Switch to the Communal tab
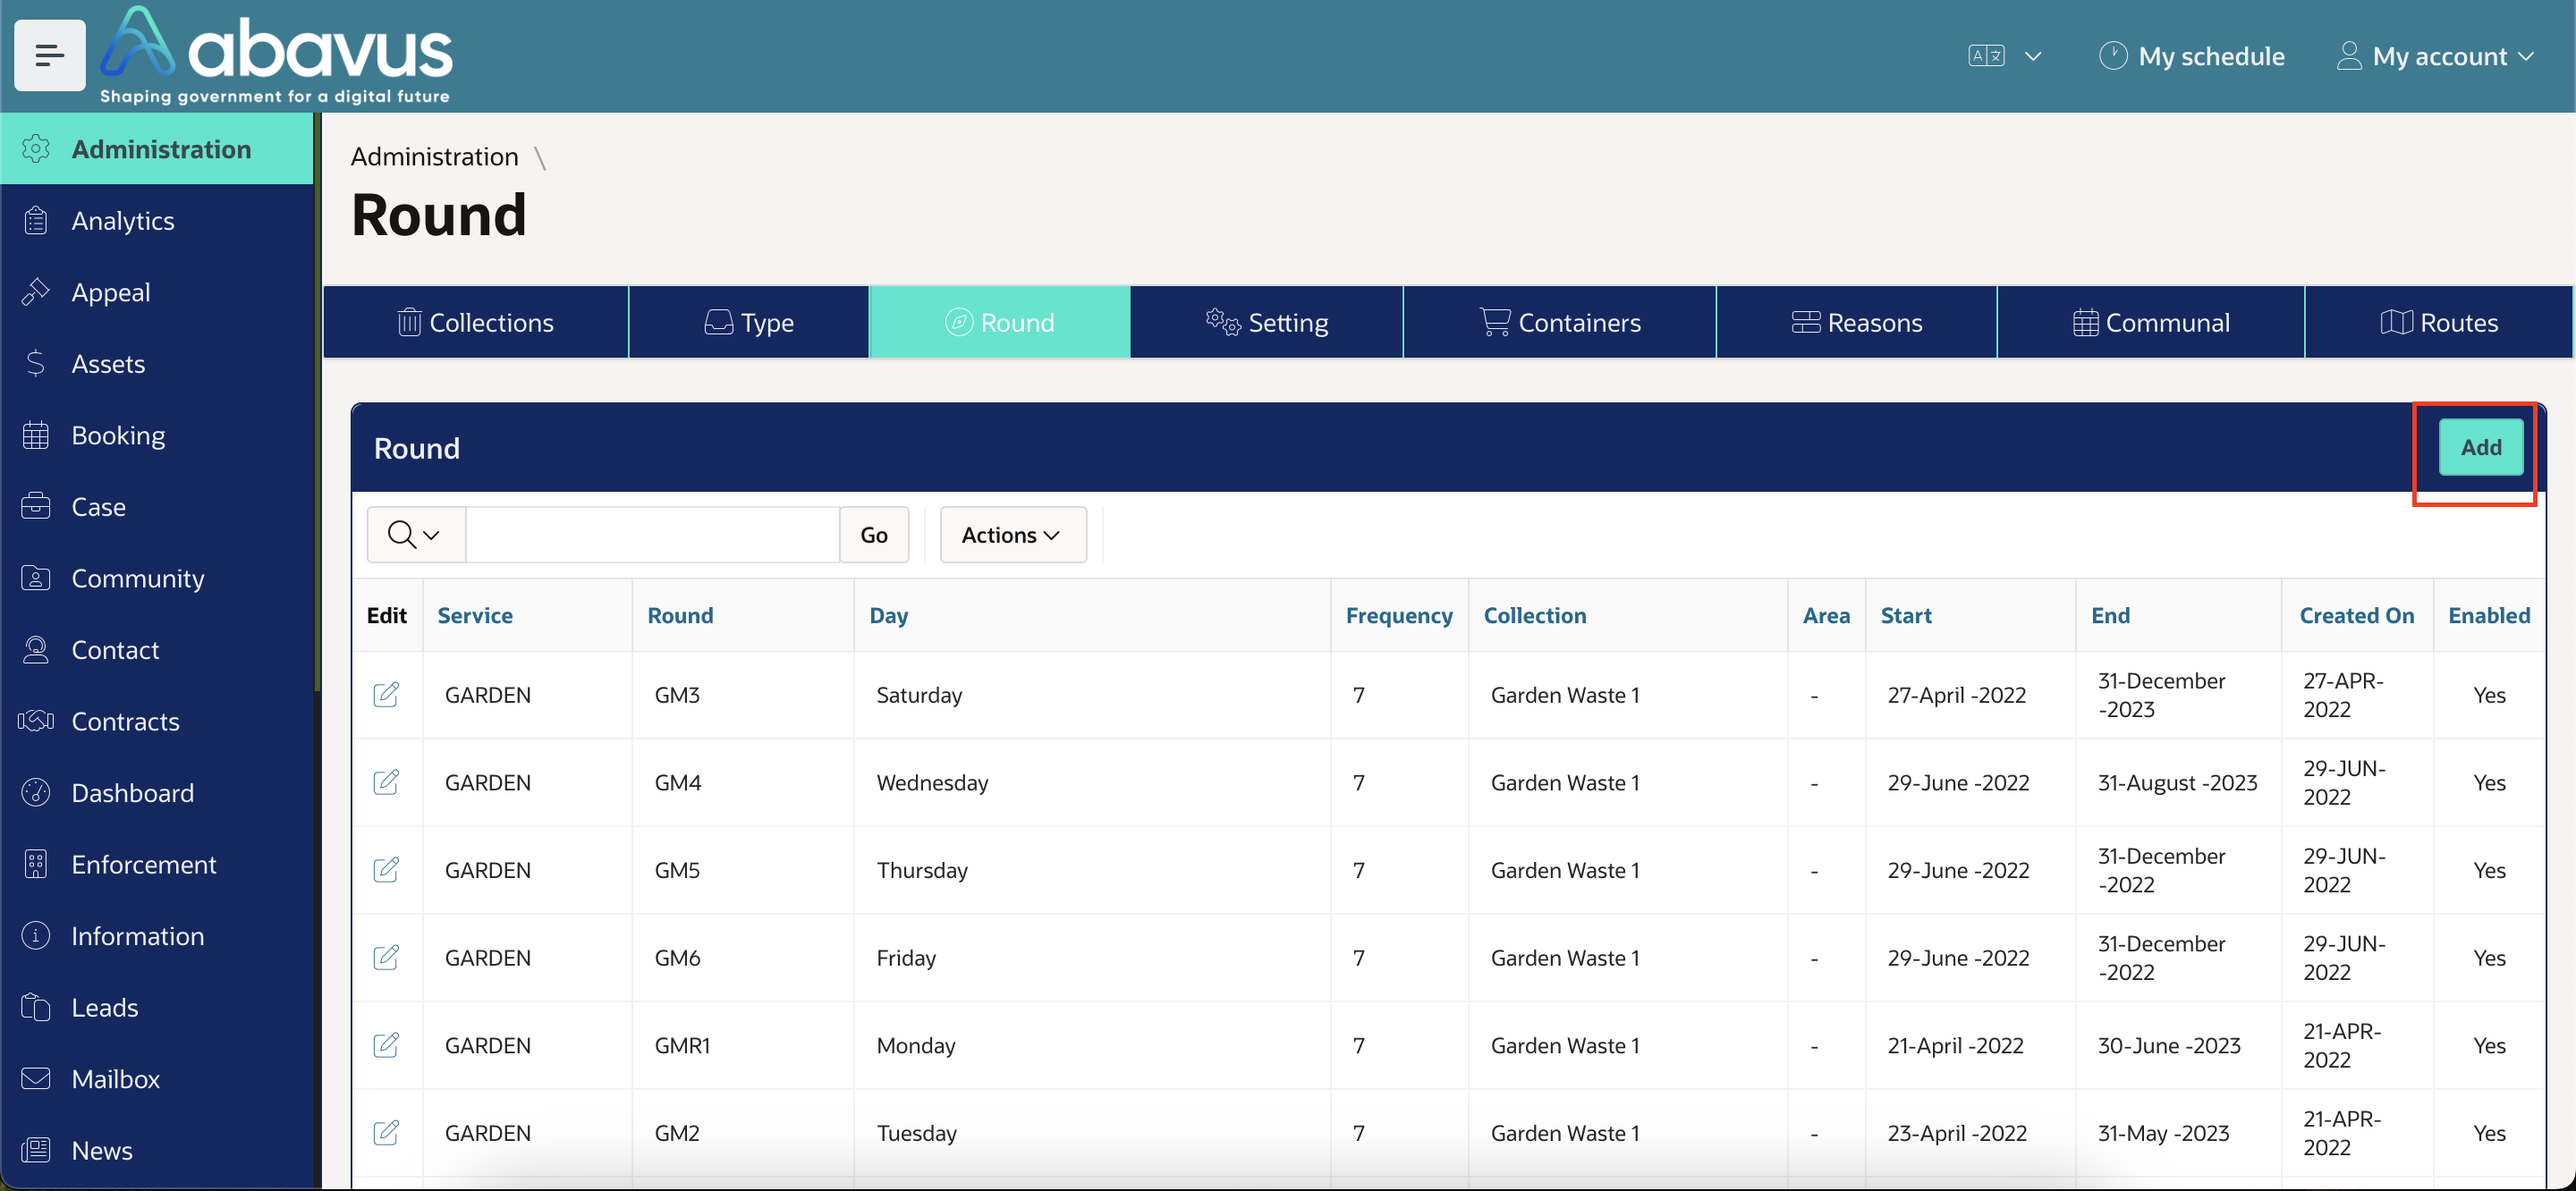Screen dimensions: 2576x1191 coord(2151,322)
